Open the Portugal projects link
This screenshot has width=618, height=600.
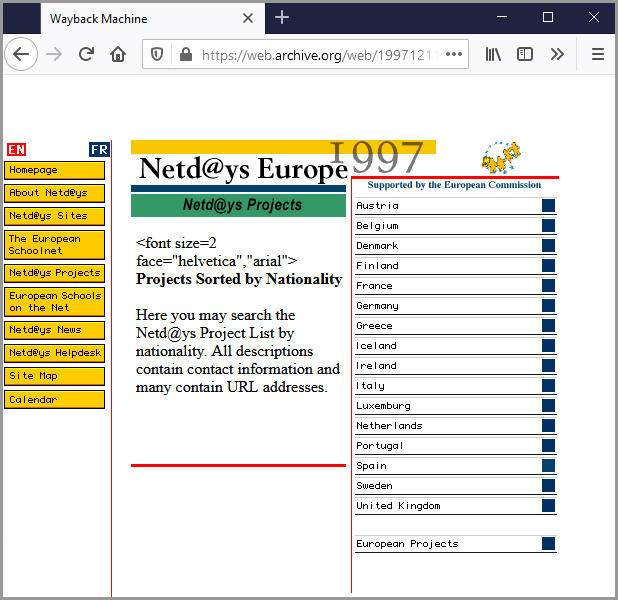pos(380,446)
